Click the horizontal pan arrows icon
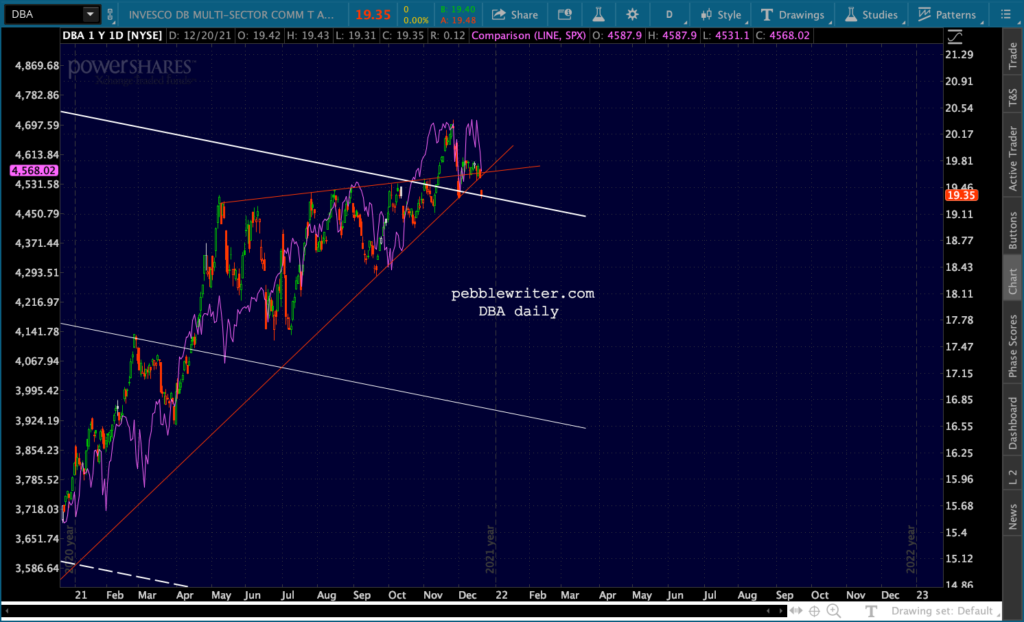 796,612
